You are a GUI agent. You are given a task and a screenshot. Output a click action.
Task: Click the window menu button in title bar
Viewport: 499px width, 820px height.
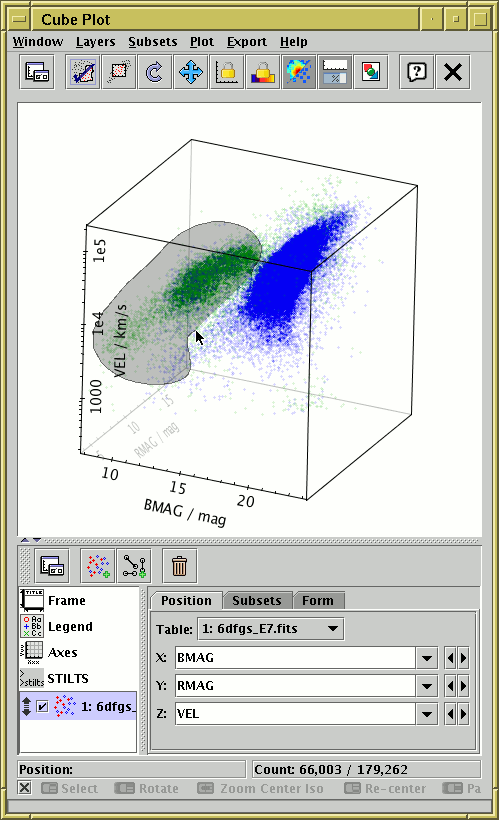click(19, 19)
